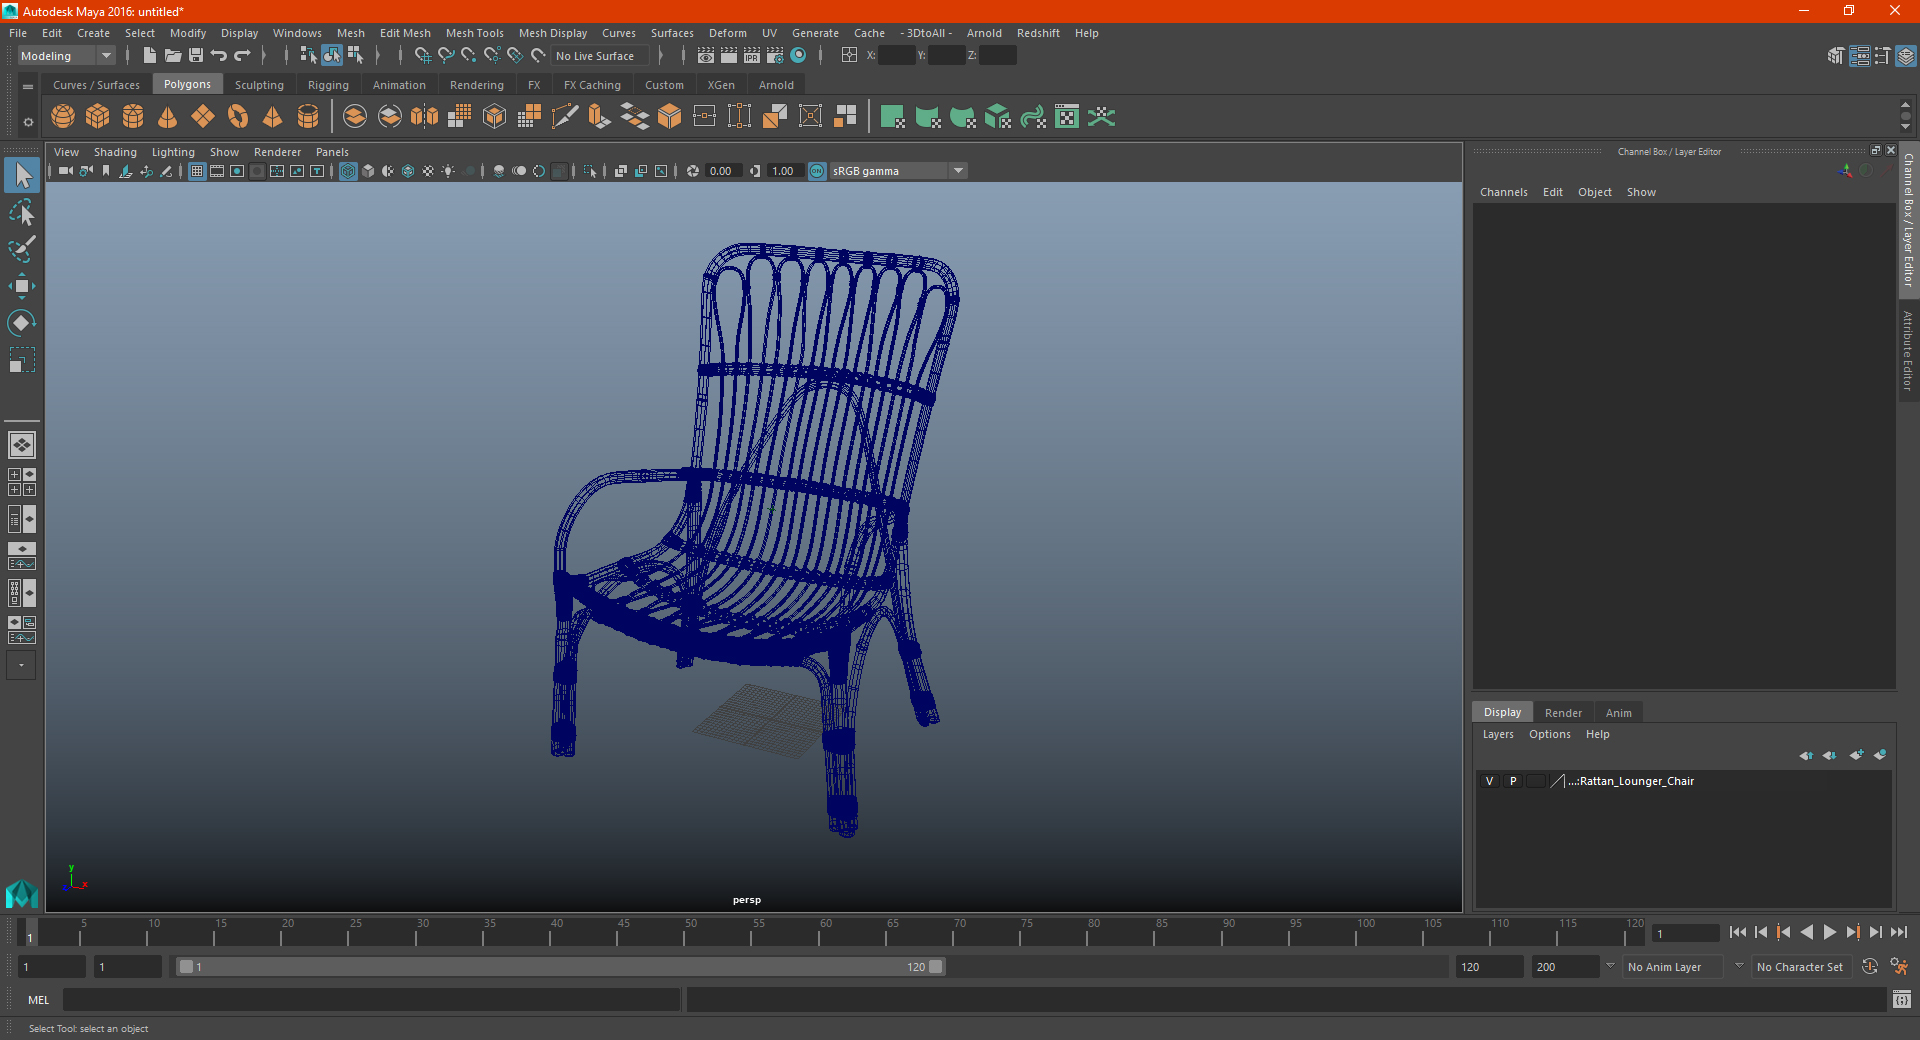The height and width of the screenshot is (1040, 1920).
Task: Click the Bevel cube shelf icon
Action: tap(670, 117)
